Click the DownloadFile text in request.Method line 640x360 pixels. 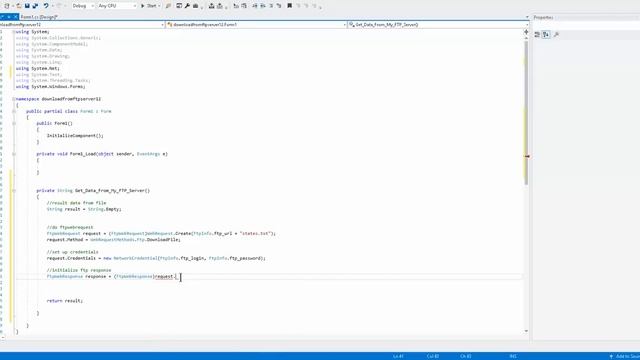[162, 240]
